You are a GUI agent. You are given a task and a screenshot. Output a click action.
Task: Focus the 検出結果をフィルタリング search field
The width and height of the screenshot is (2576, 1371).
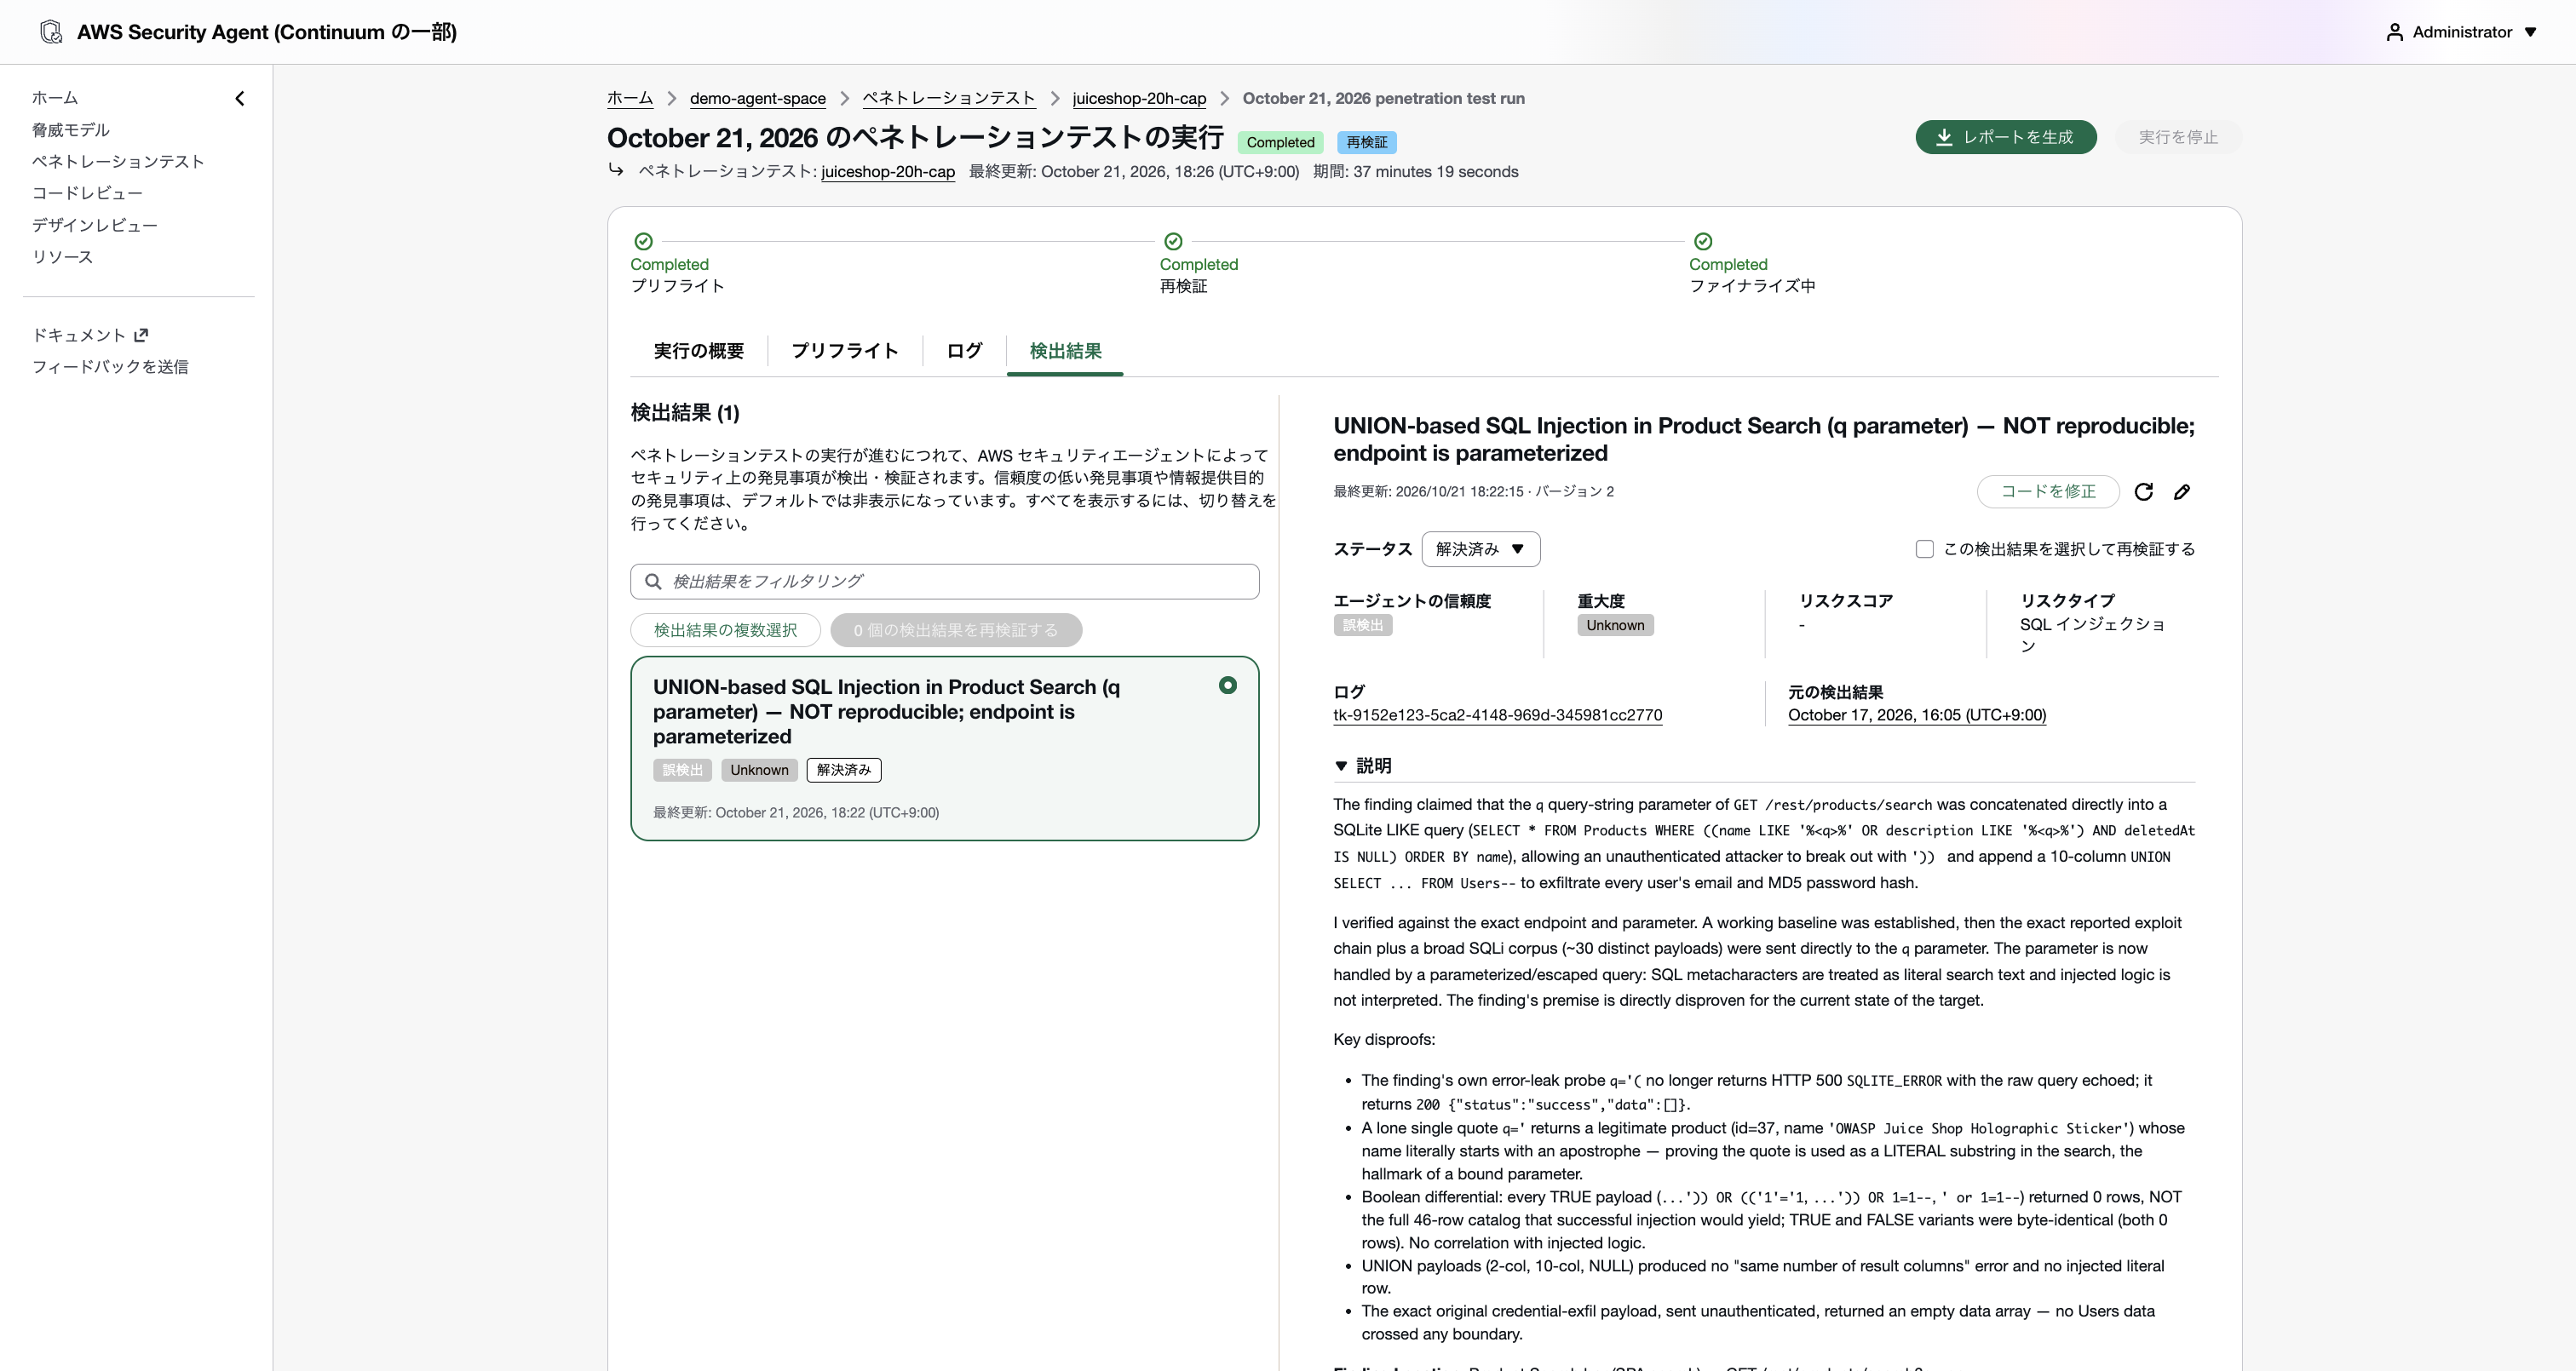944,582
